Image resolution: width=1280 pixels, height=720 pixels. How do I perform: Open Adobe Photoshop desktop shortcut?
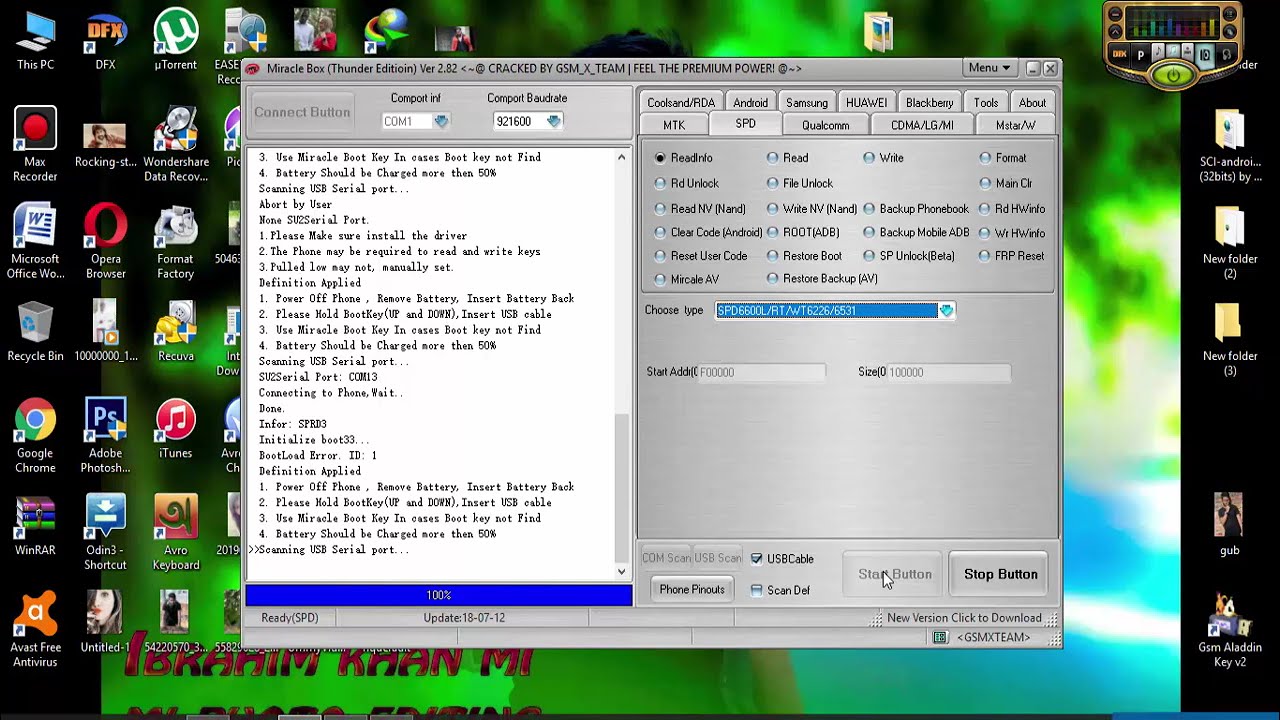[105, 437]
